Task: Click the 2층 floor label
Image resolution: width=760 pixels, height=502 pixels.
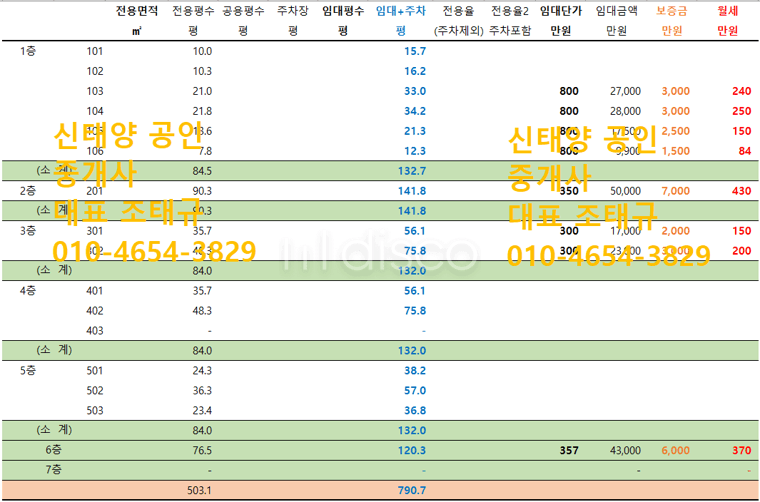Action: click(28, 191)
